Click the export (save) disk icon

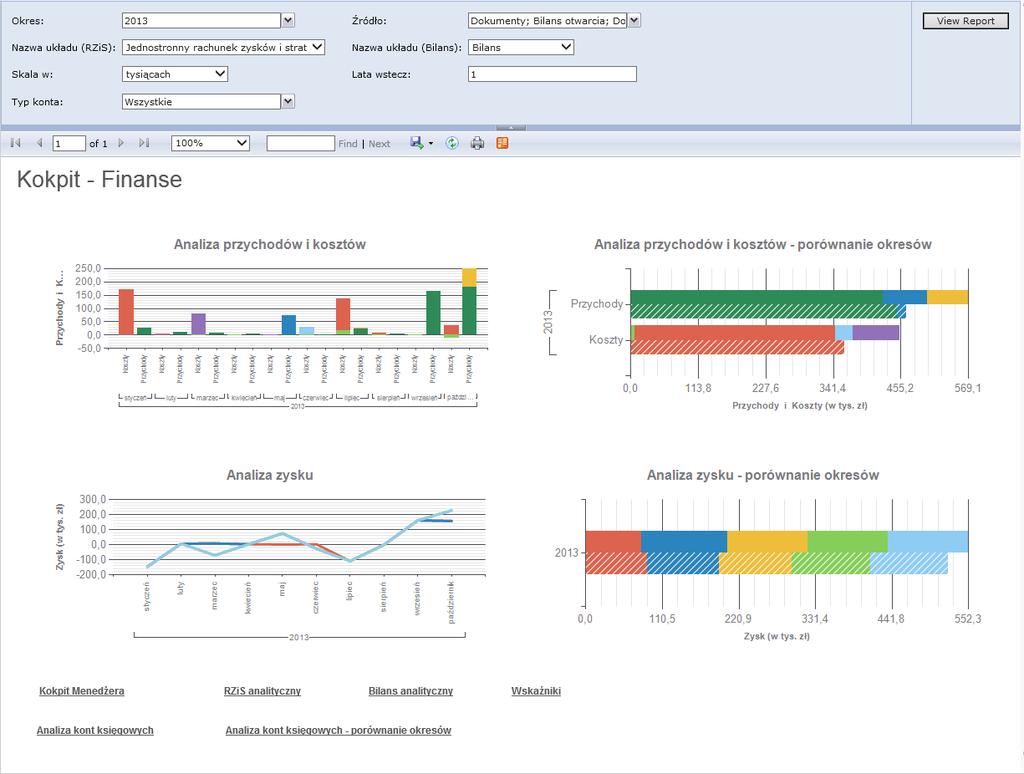(x=416, y=143)
